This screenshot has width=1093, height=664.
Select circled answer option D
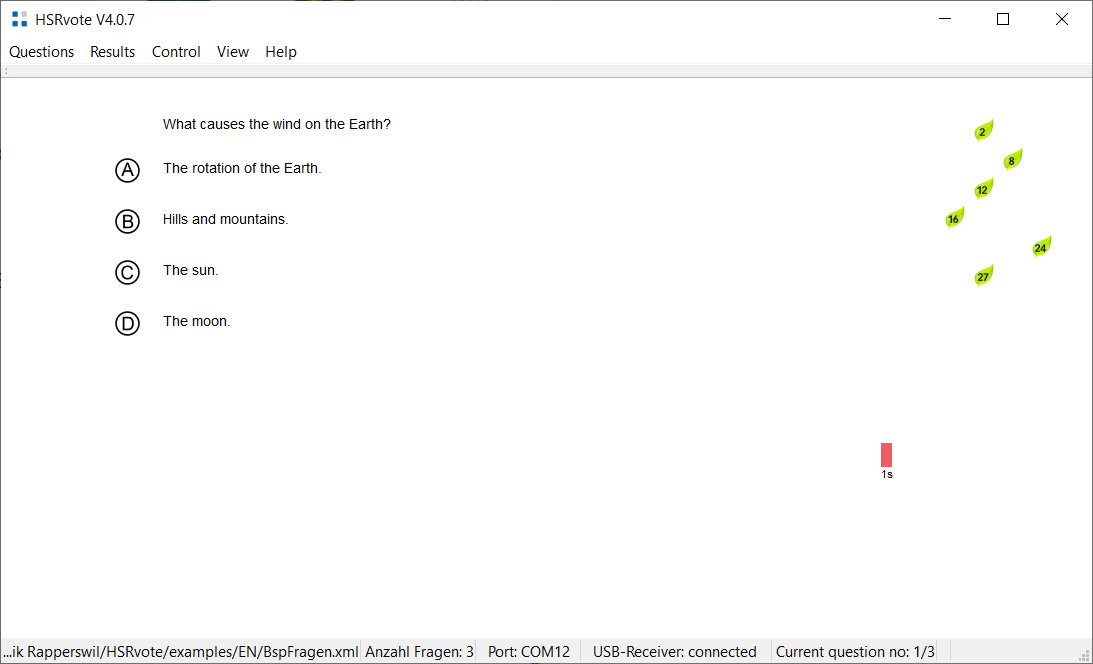click(x=127, y=323)
